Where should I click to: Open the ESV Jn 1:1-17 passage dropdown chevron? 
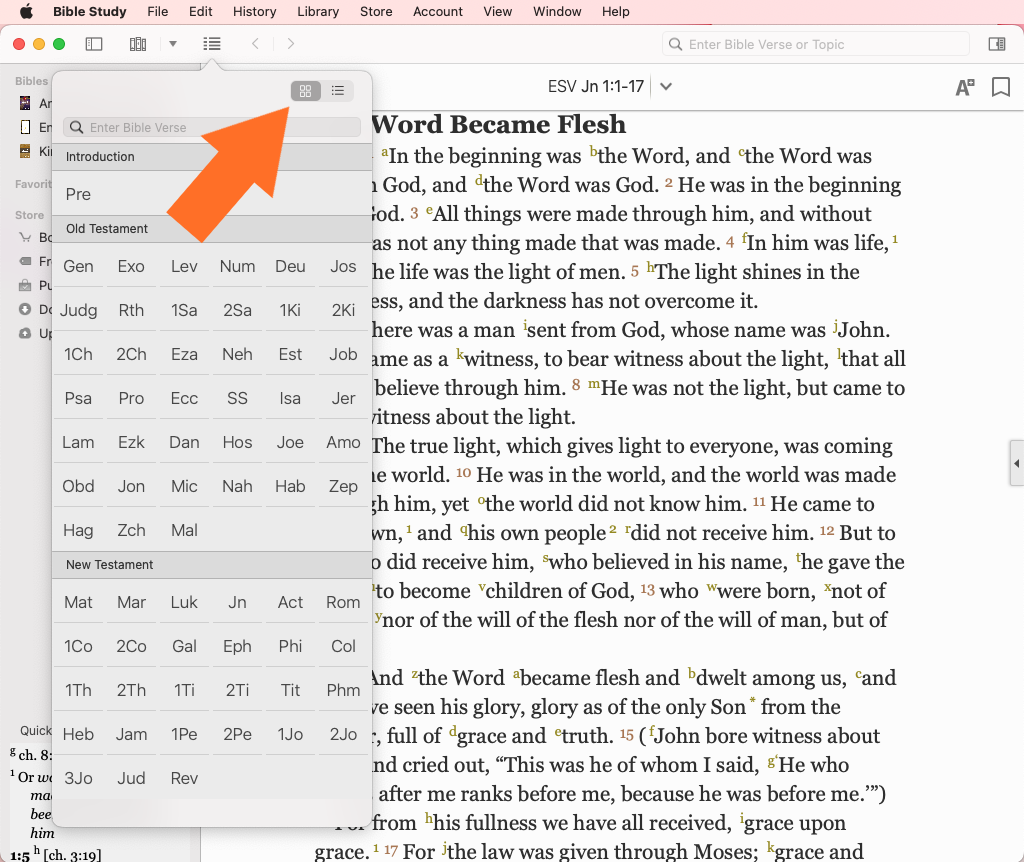click(x=665, y=86)
